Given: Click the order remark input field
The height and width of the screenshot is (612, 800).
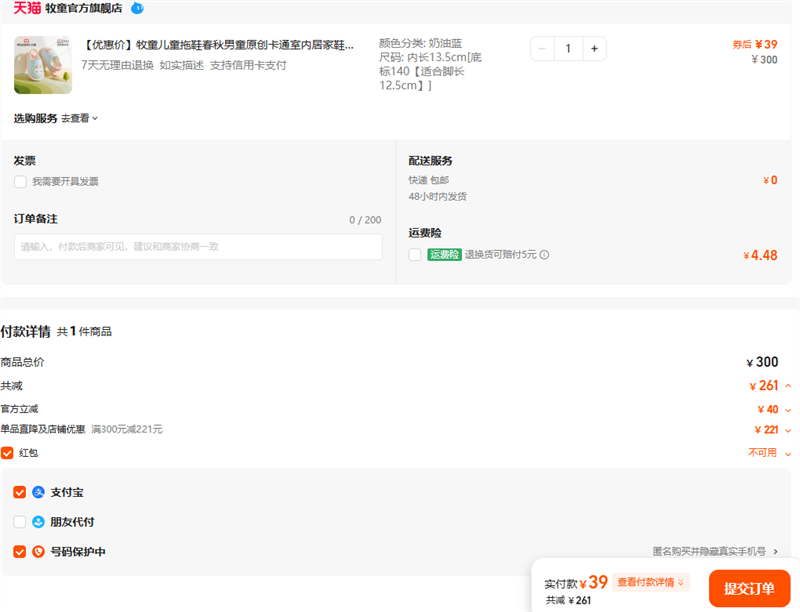Looking at the screenshot, I should coord(198,247).
